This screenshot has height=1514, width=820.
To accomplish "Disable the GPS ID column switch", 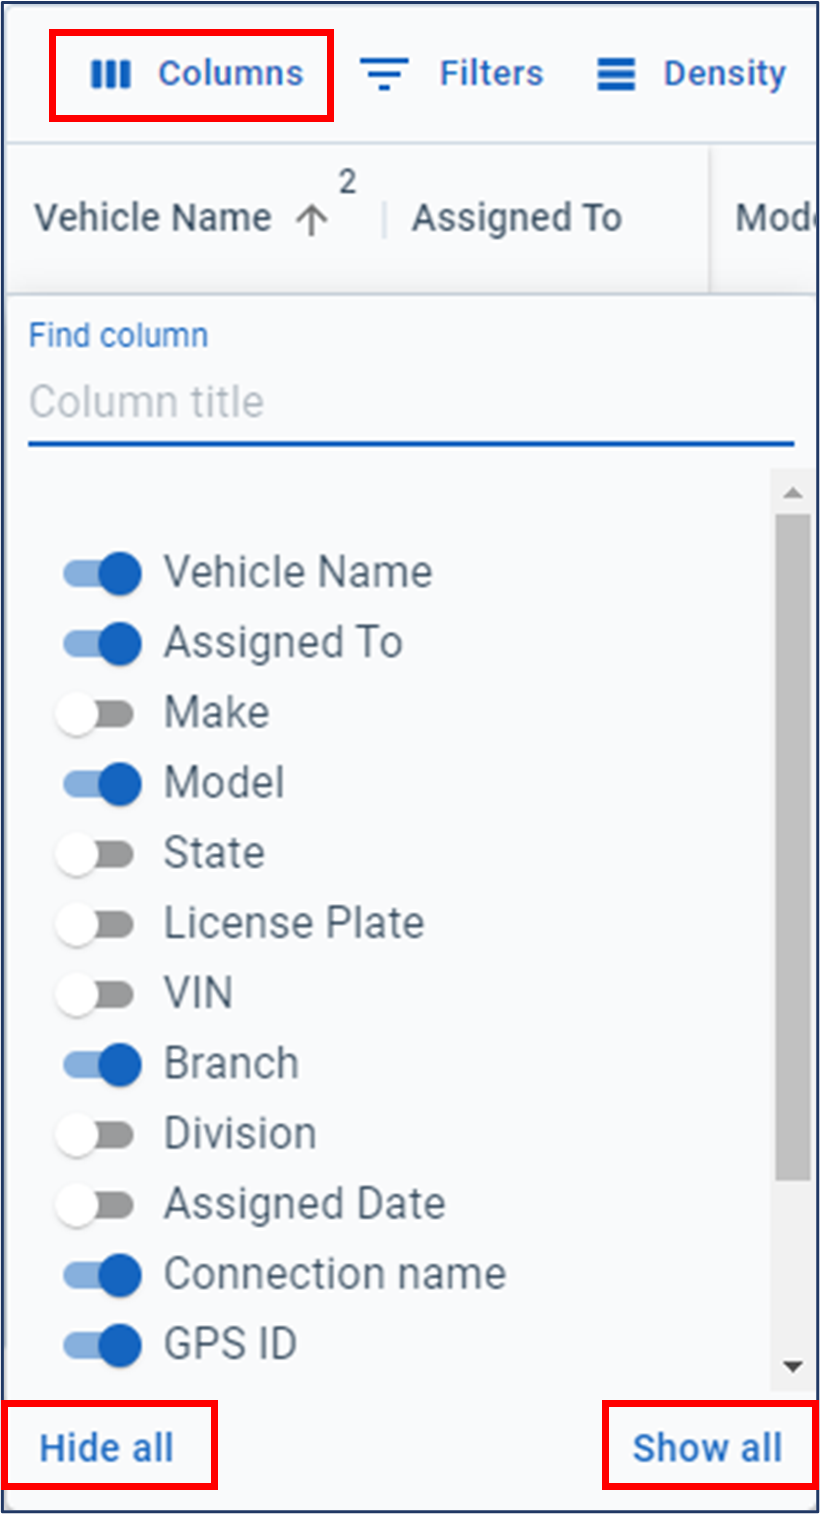I will coord(101,1345).
